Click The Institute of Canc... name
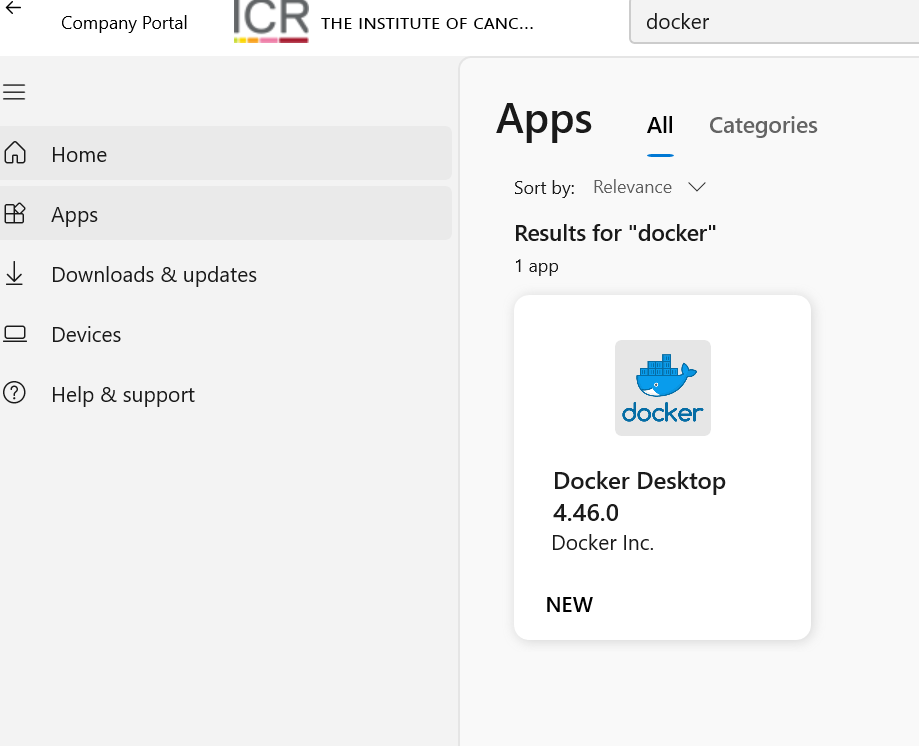 coord(427,23)
